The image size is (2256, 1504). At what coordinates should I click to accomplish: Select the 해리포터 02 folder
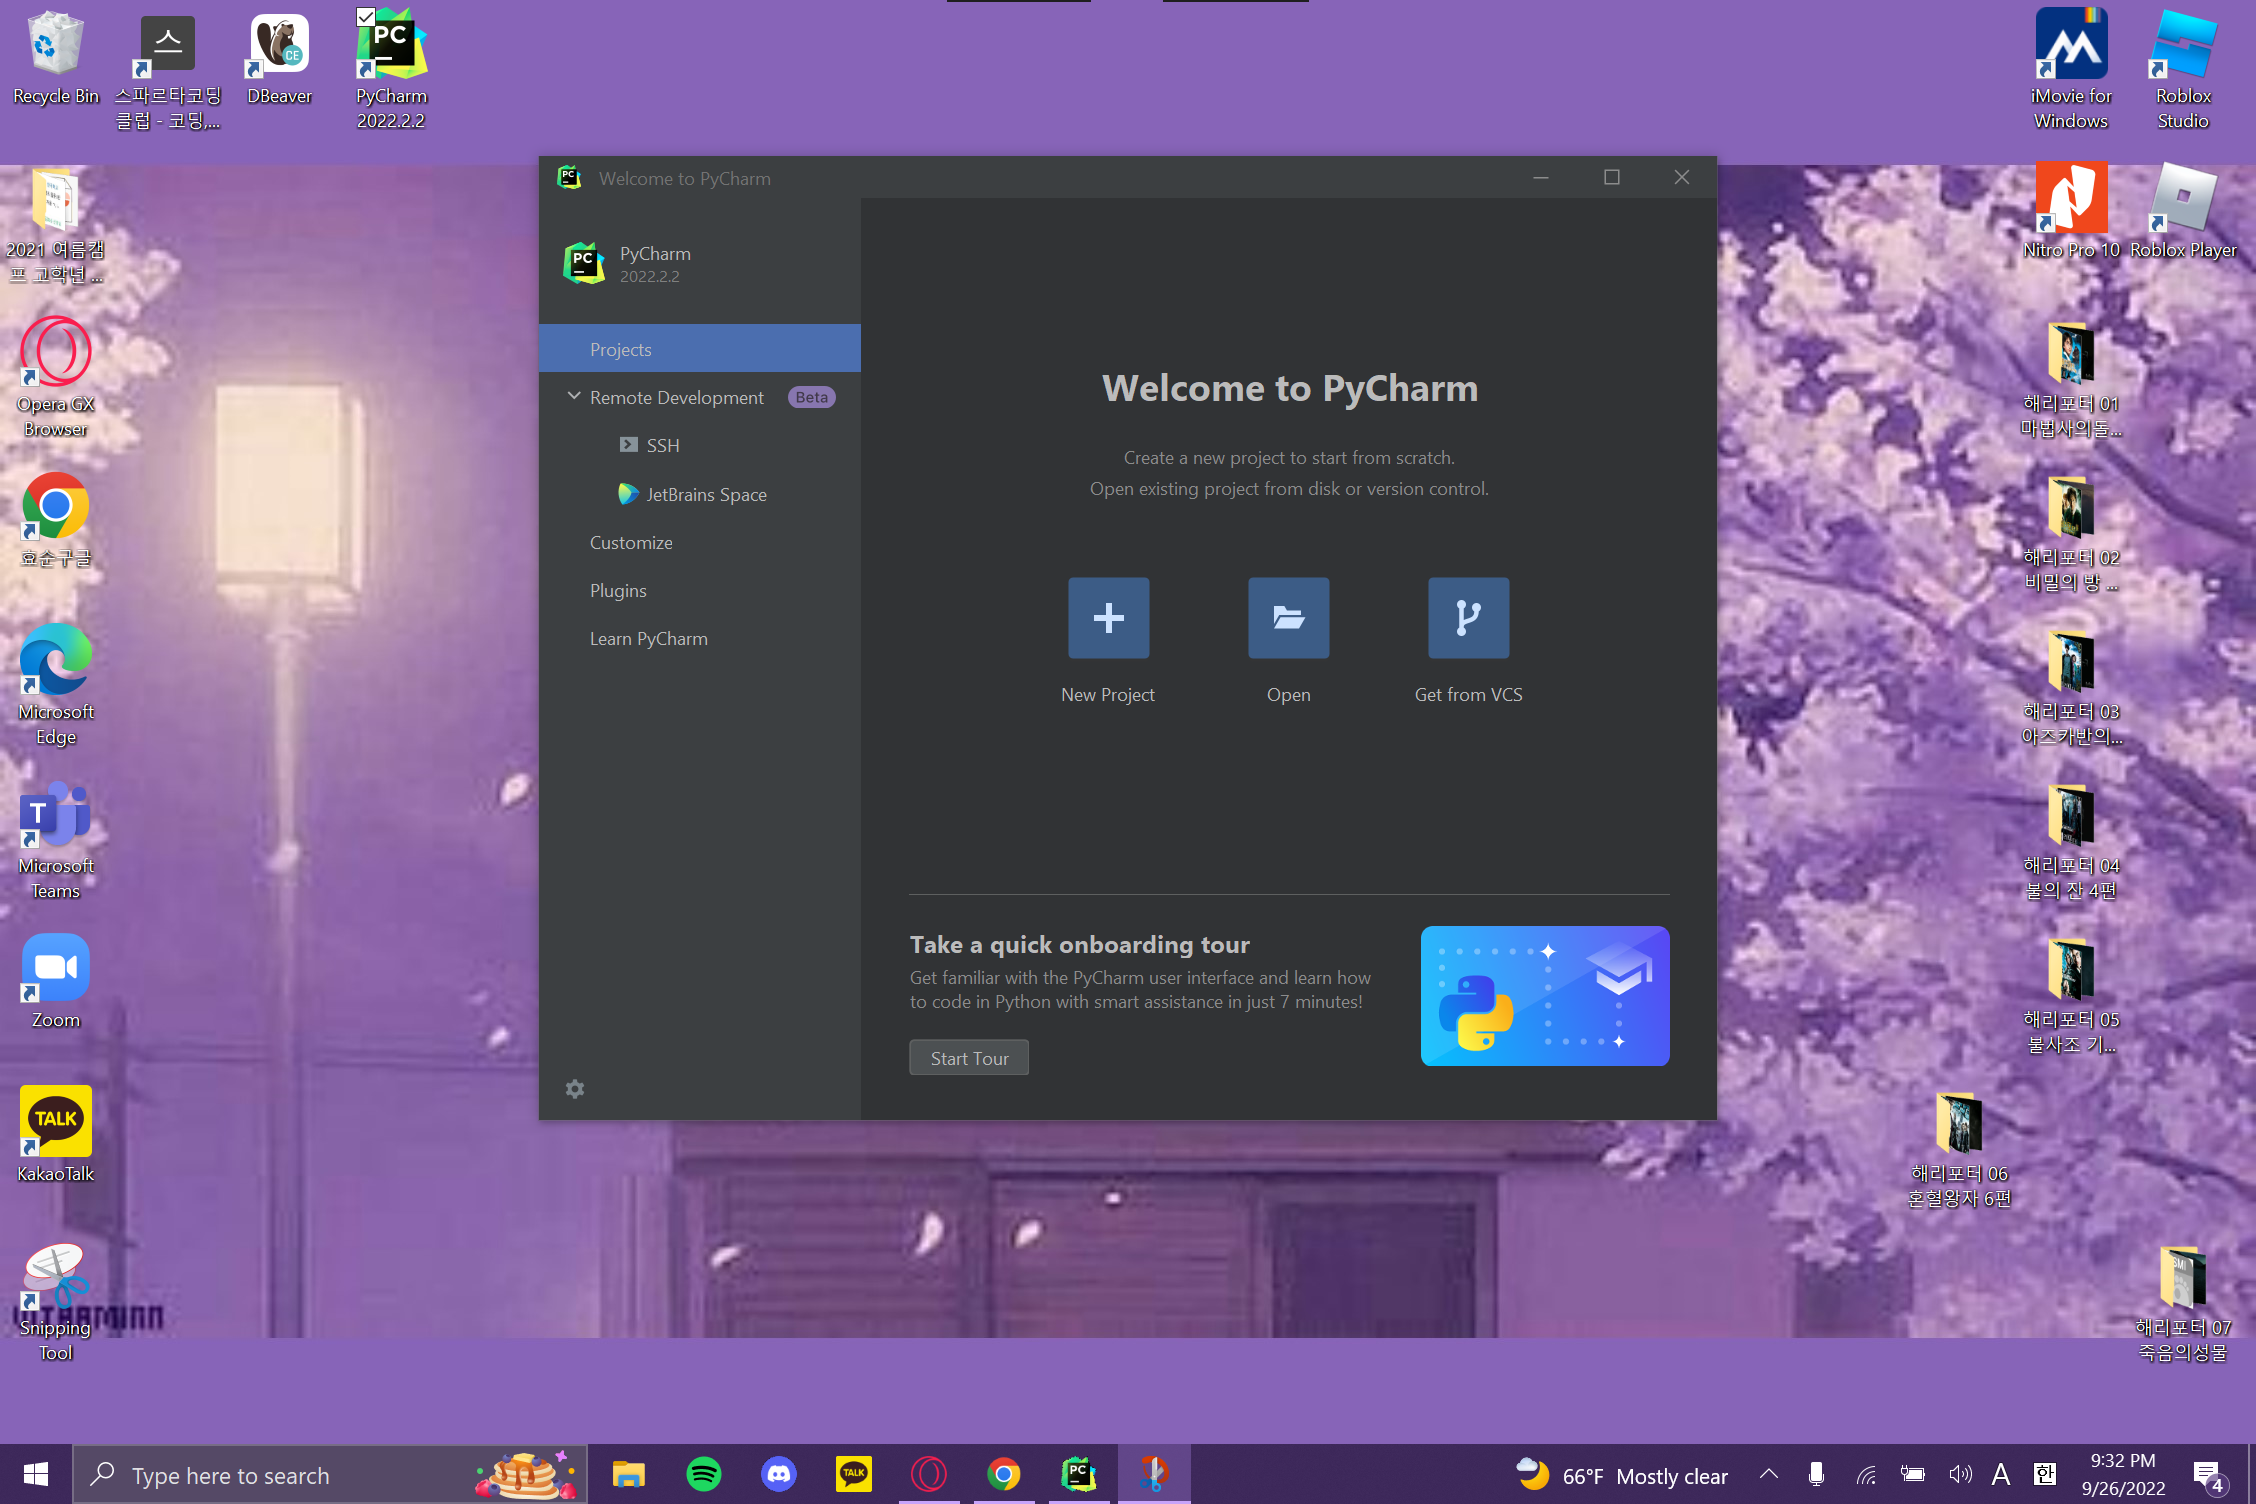pyautogui.click(x=2072, y=534)
